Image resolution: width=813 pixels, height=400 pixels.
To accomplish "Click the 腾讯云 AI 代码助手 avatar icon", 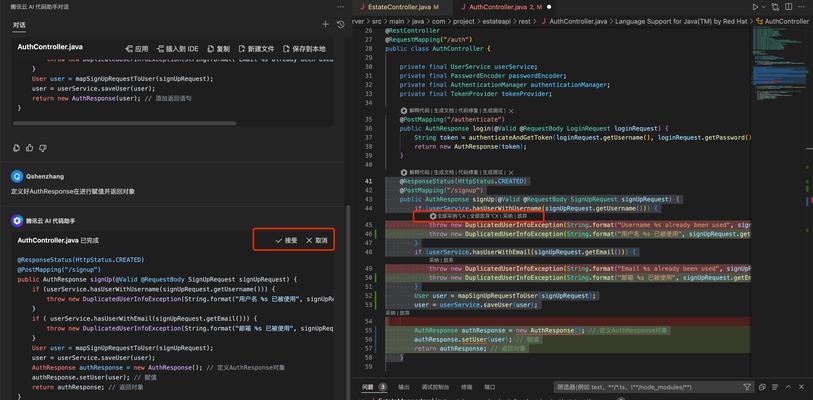I will (17, 221).
